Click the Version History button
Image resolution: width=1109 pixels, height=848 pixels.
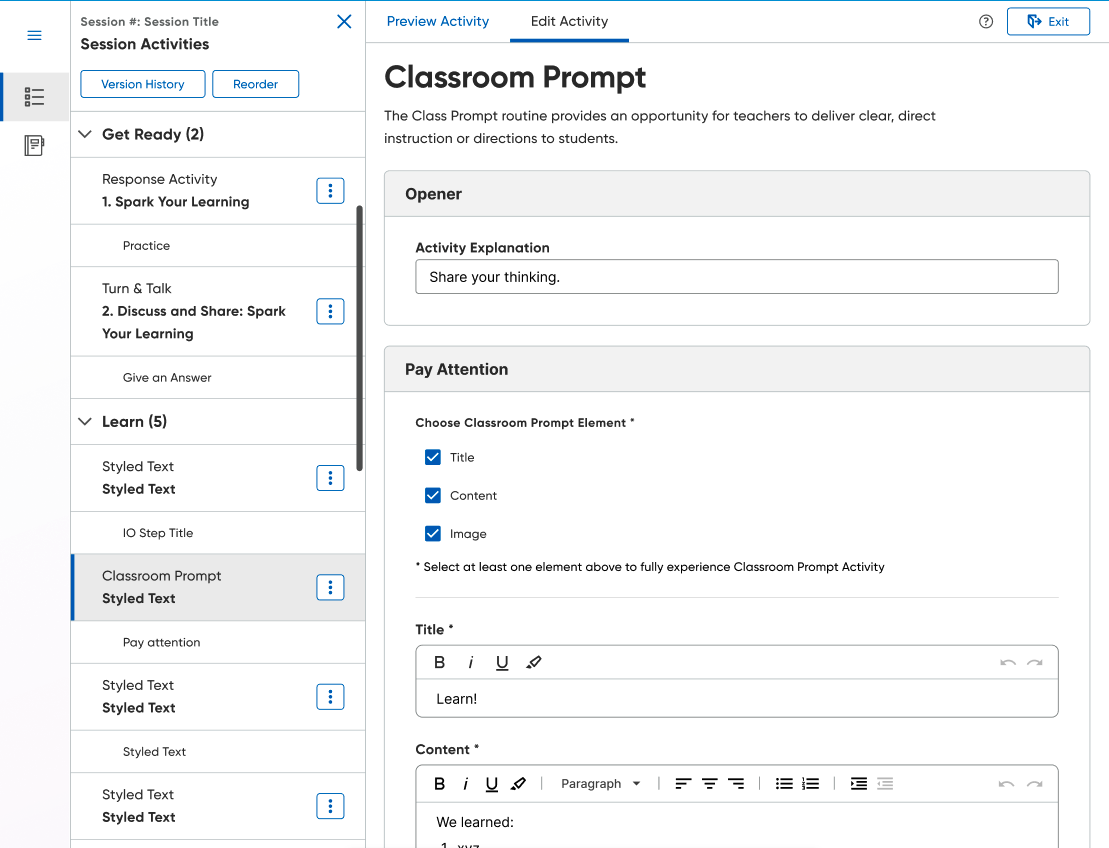[143, 84]
